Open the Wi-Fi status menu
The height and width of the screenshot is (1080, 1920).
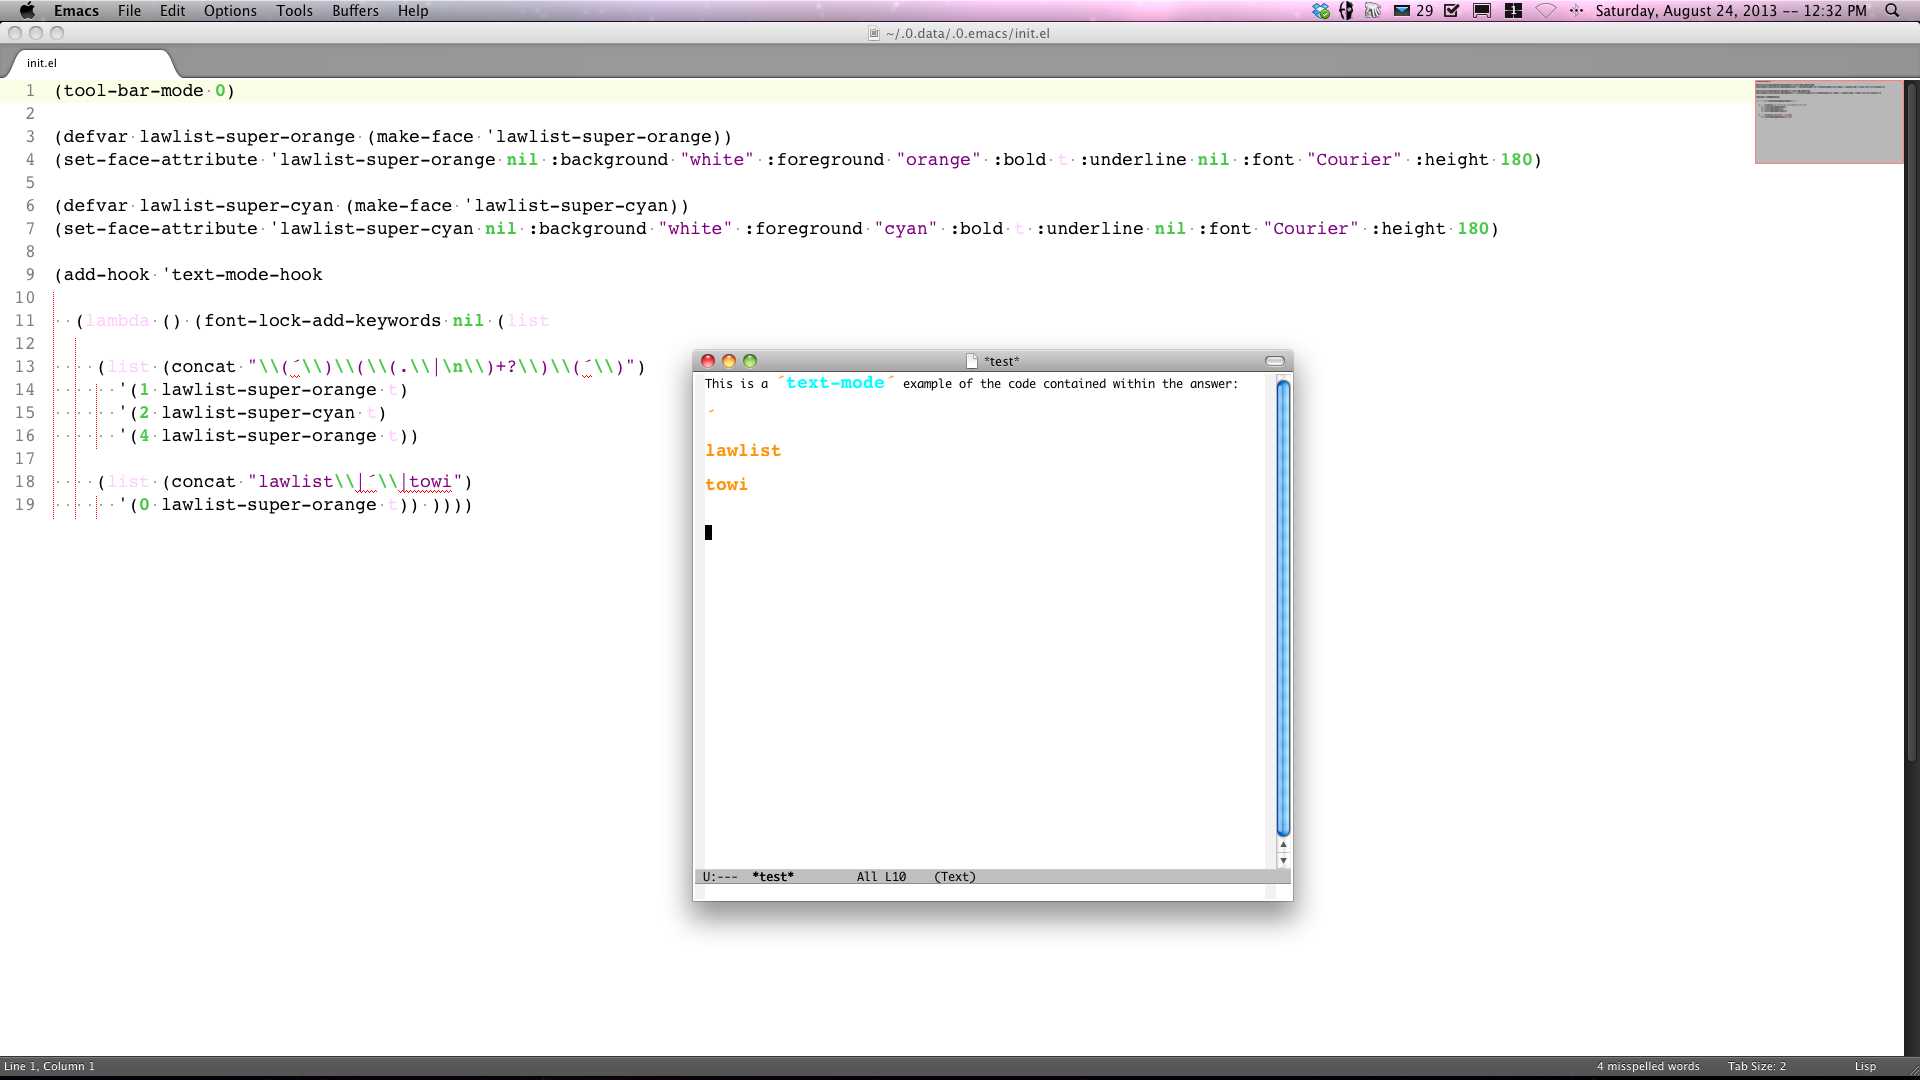click(1546, 10)
